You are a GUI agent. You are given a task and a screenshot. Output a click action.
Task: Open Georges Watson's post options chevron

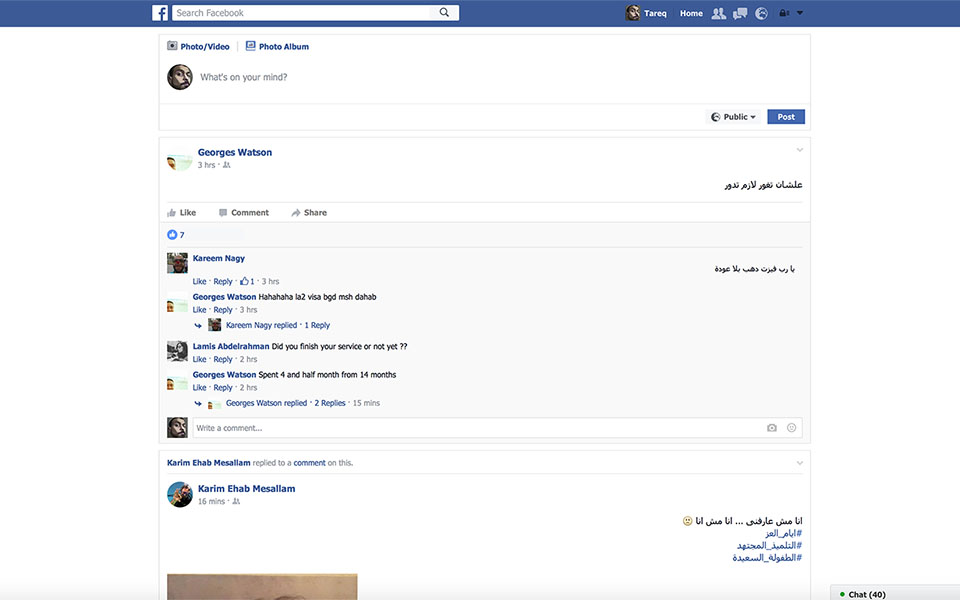pos(799,148)
